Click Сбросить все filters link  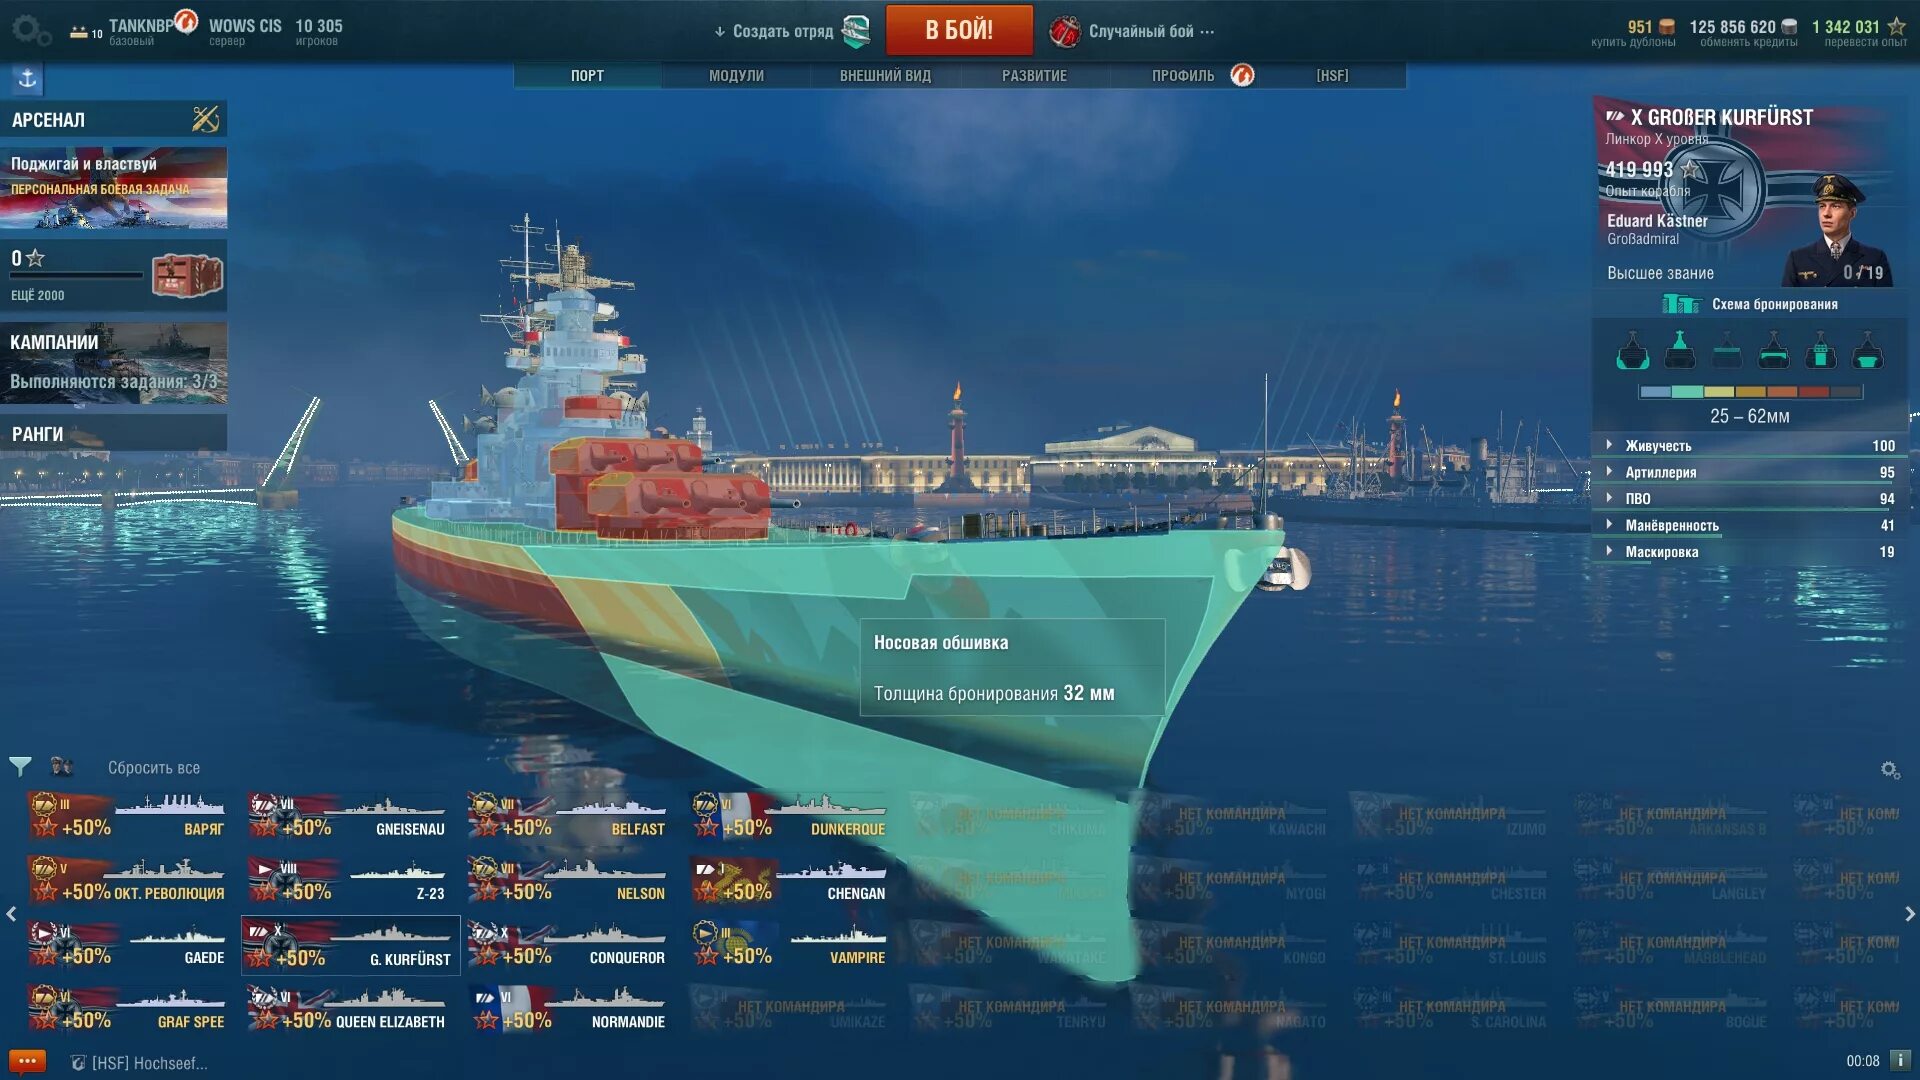tap(154, 768)
